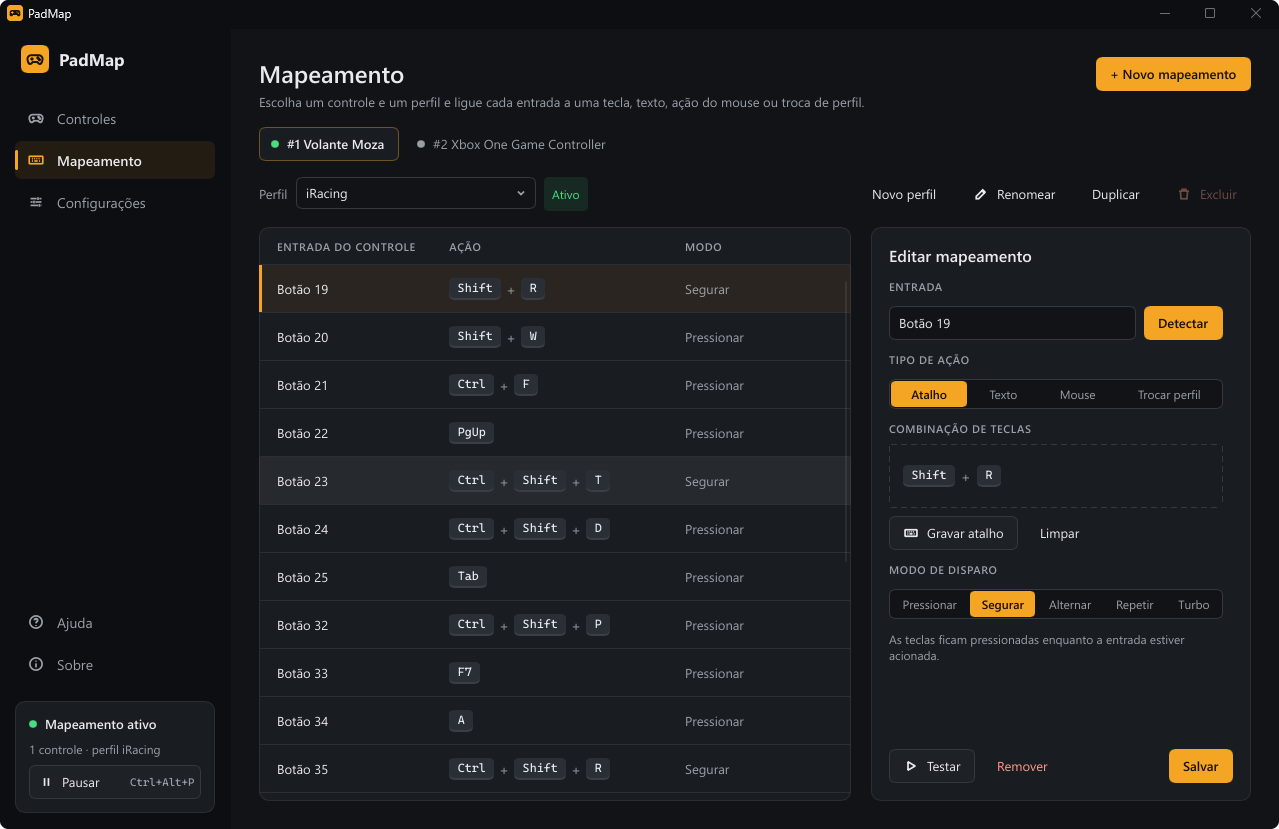Click the key combination box with Shift + R
Viewport: 1279px width, 829px height.
[x=1056, y=476]
